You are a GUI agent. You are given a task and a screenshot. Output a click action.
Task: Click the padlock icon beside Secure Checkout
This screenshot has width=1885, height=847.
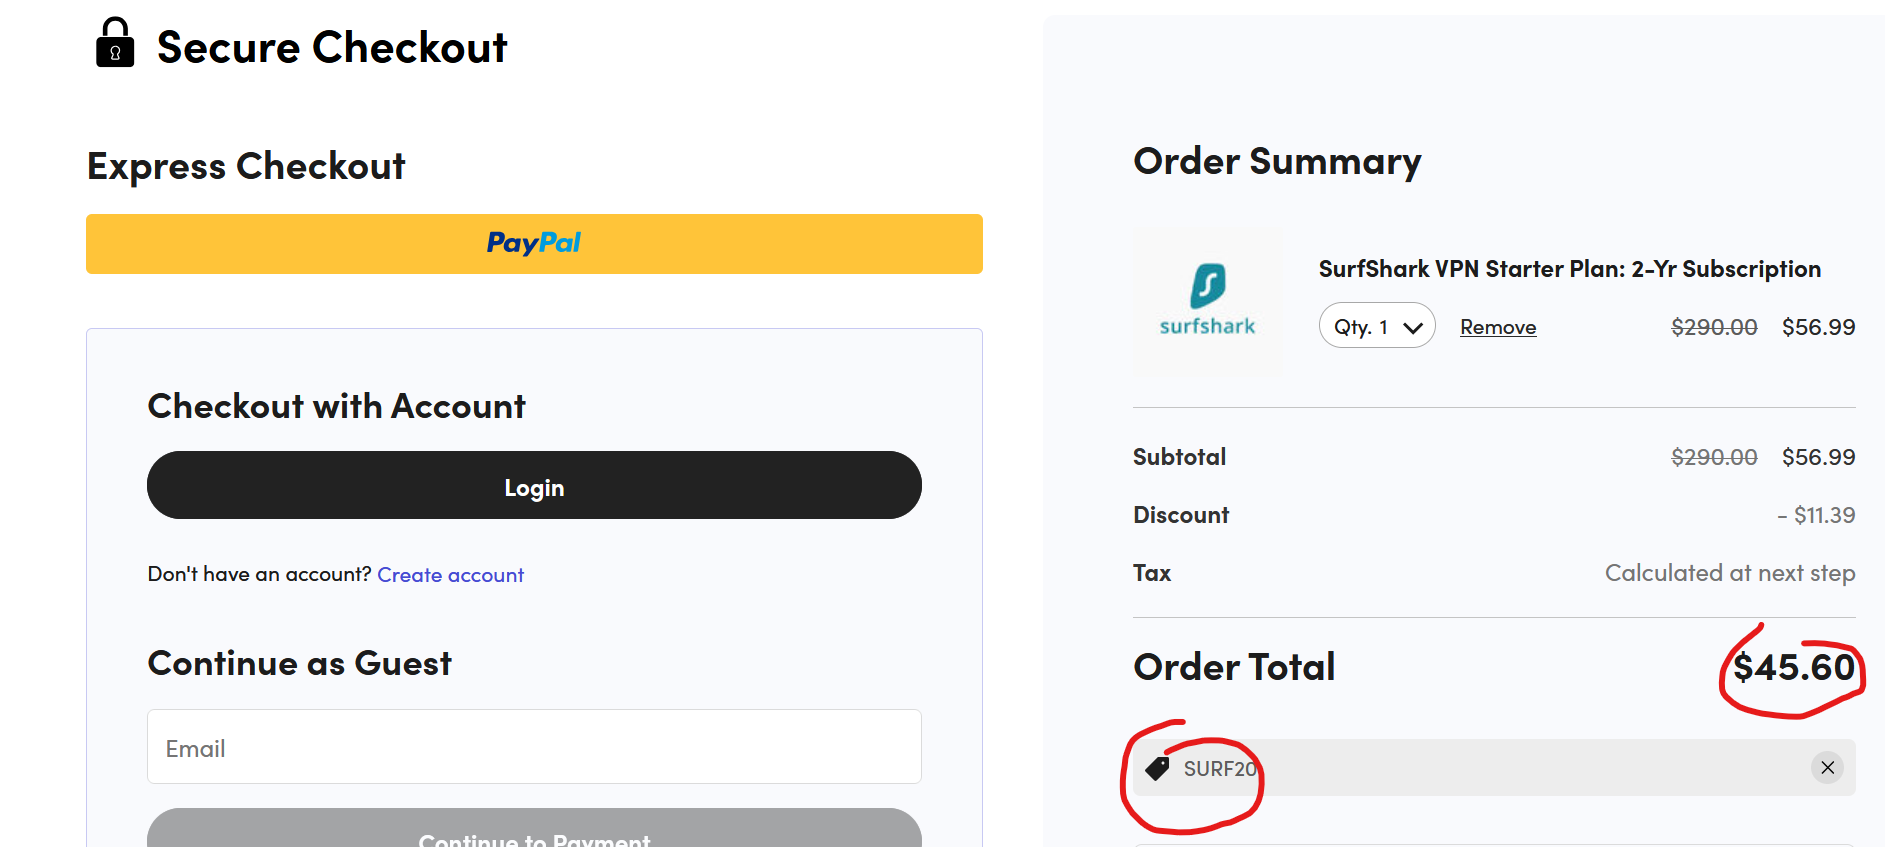tap(114, 46)
